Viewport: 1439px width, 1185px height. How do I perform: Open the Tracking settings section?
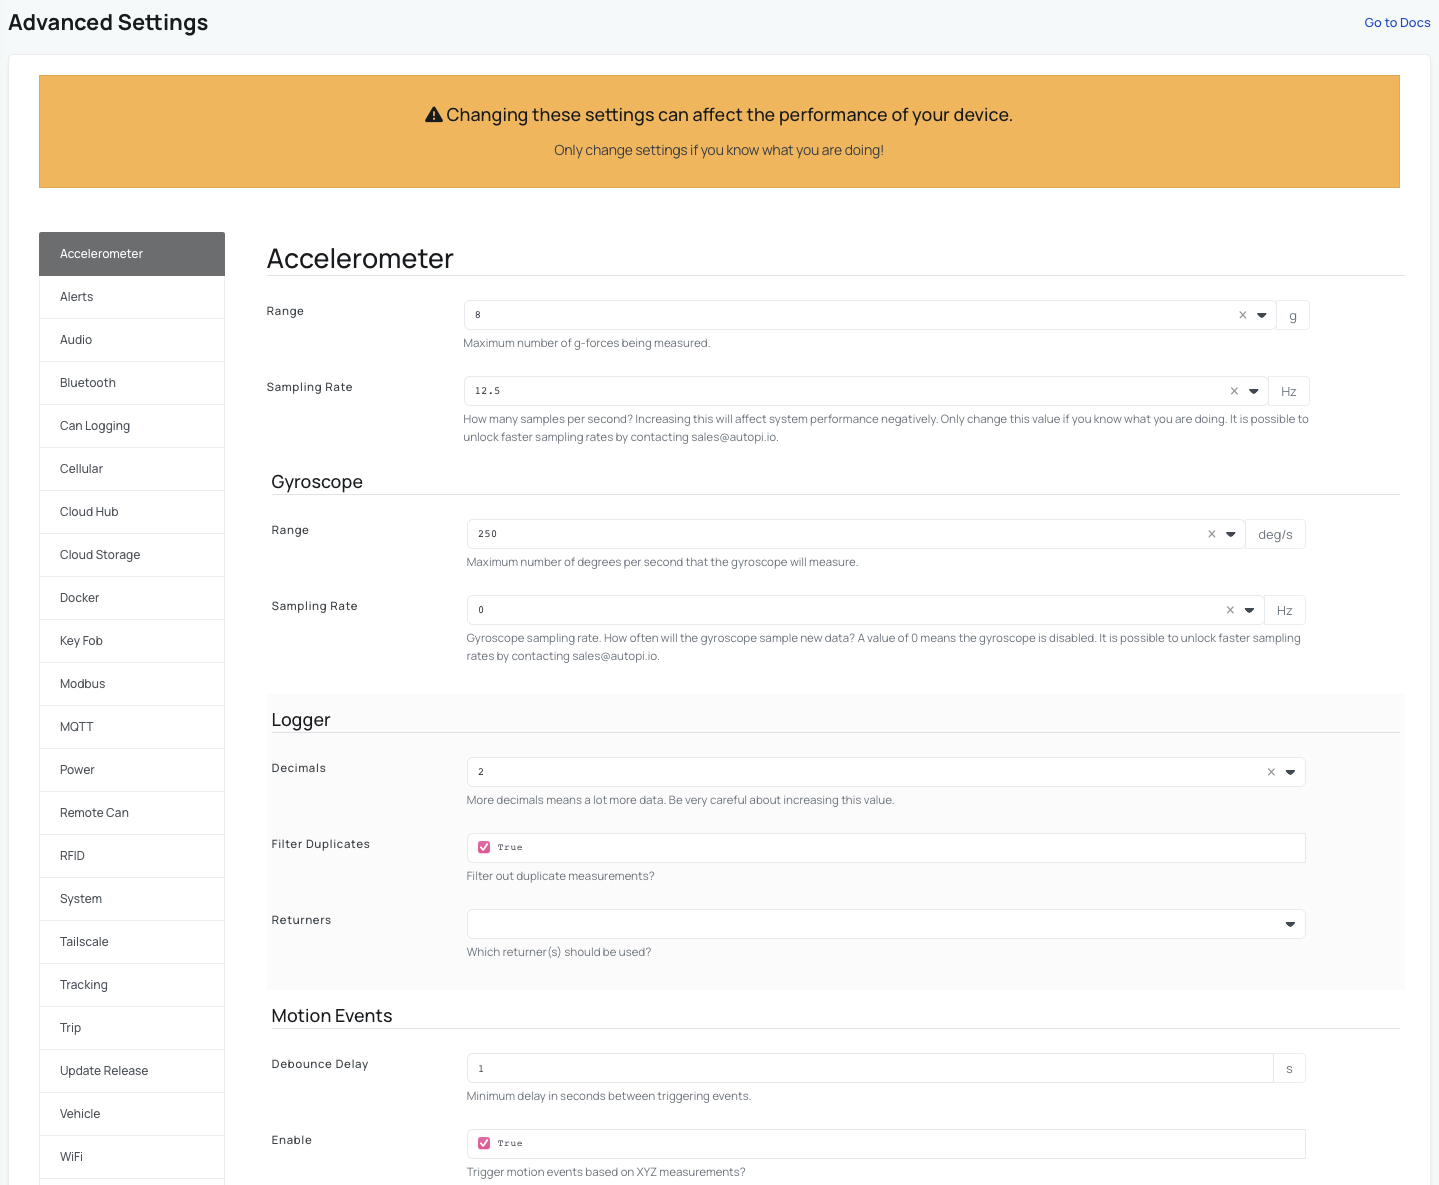132,985
